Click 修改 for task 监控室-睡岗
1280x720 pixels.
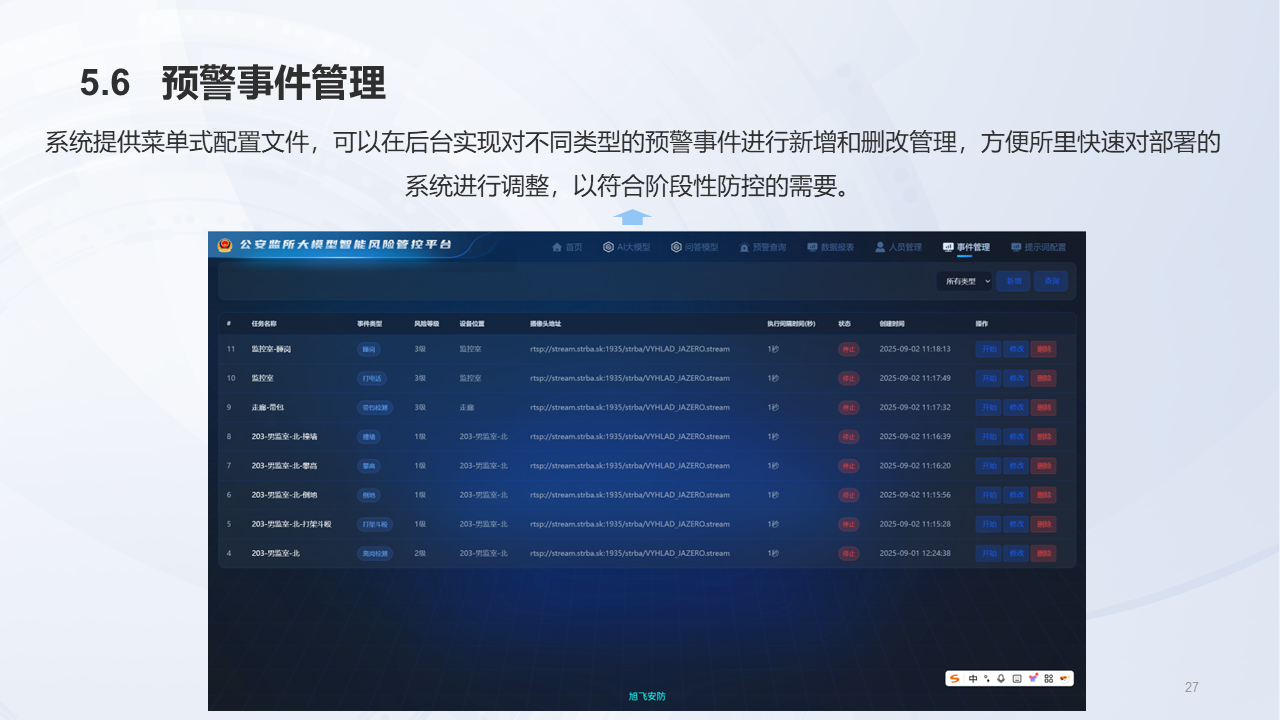(x=1016, y=349)
